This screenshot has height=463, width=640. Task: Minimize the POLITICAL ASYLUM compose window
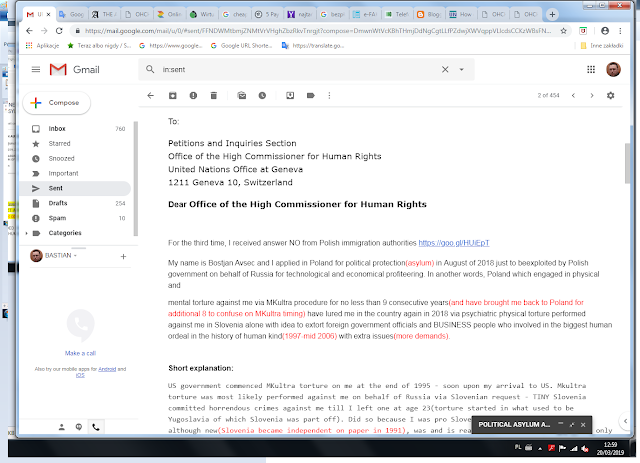click(561, 424)
